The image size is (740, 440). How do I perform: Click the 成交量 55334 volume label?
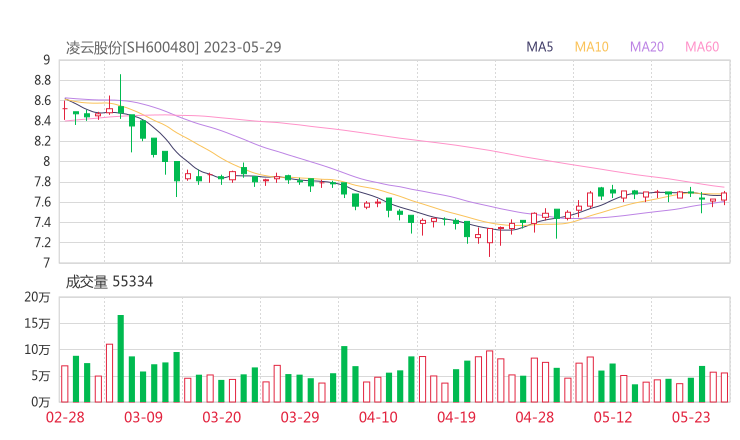click(x=109, y=282)
